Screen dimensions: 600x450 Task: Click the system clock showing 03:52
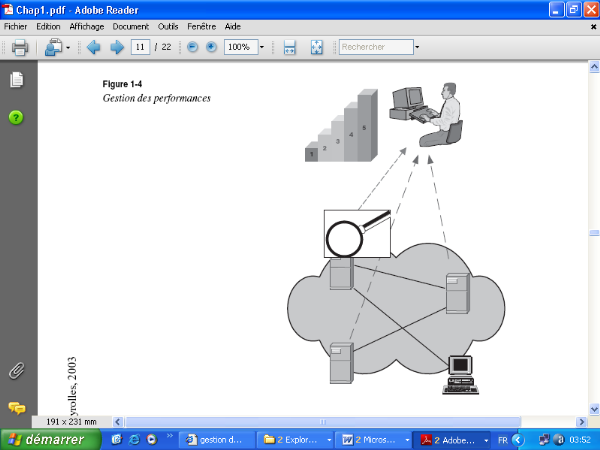coord(580,440)
